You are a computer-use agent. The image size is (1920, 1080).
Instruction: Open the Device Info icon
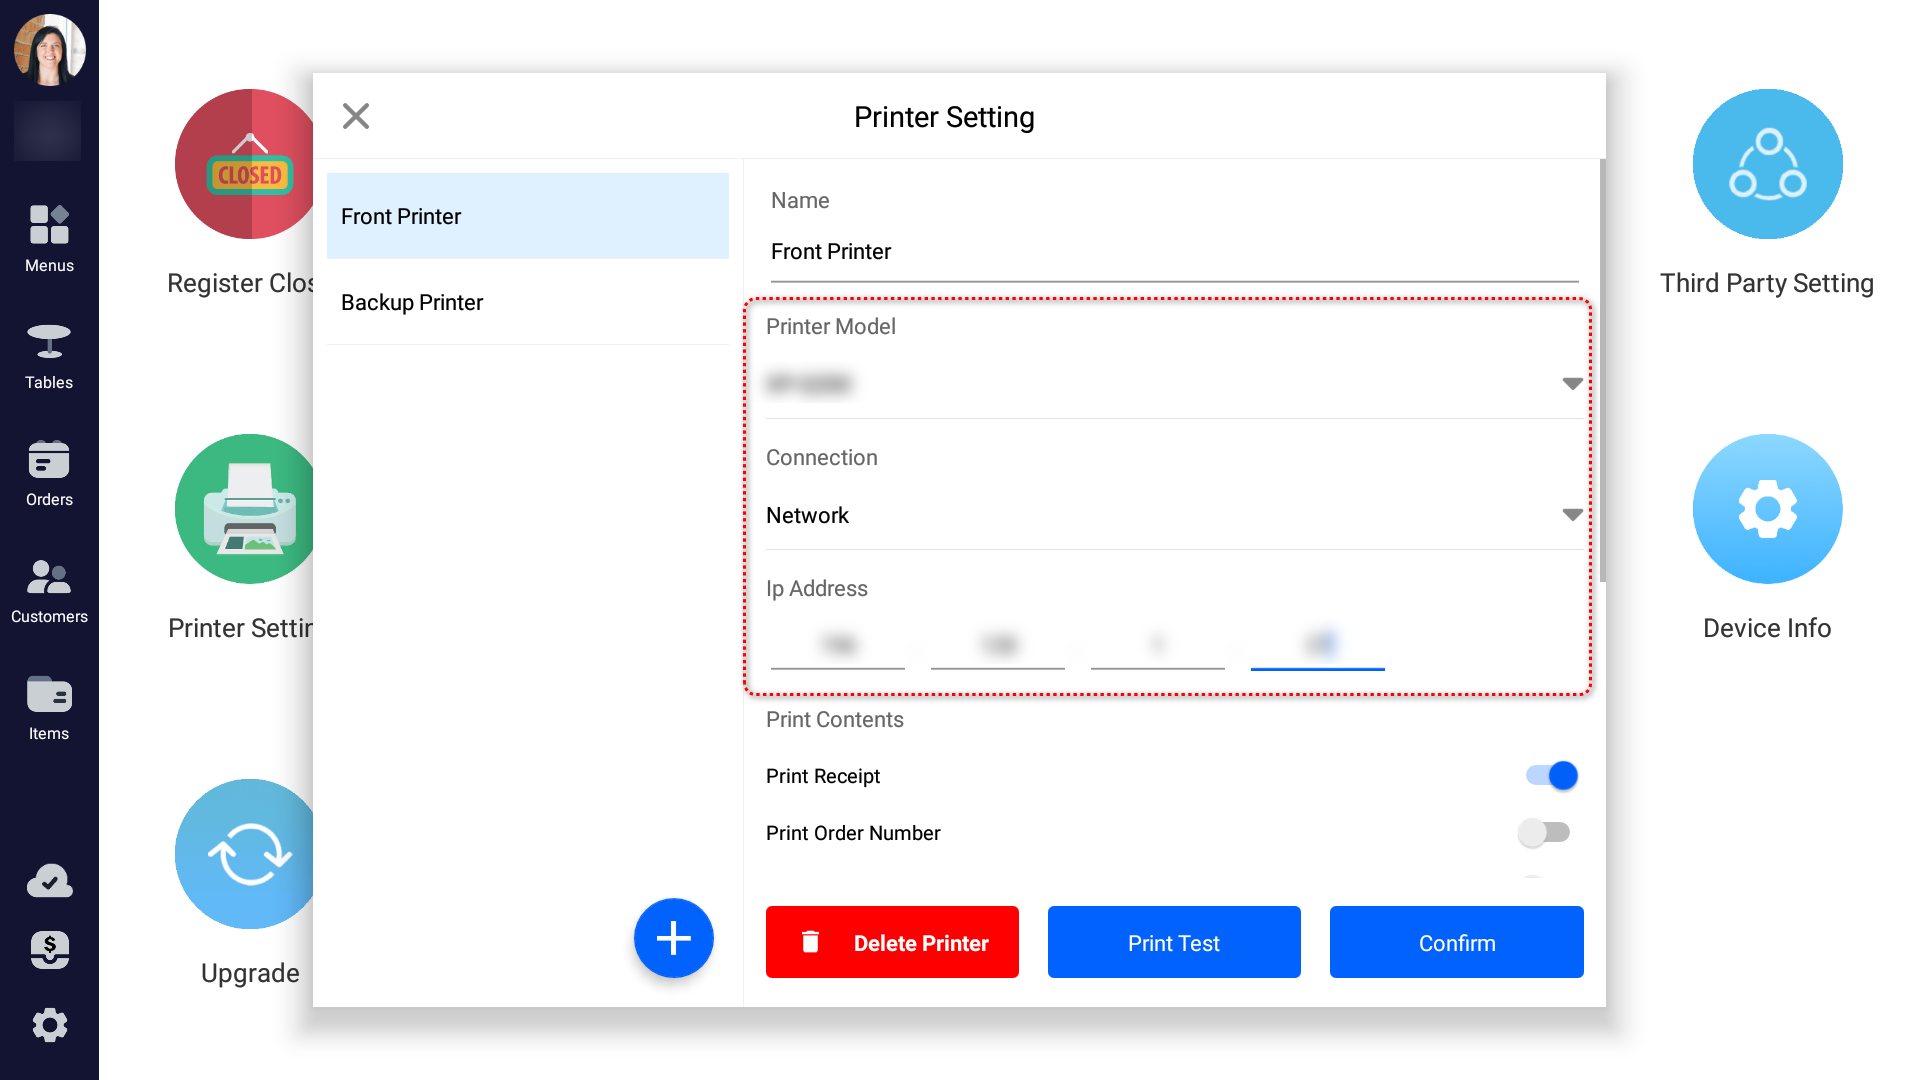pos(1767,509)
